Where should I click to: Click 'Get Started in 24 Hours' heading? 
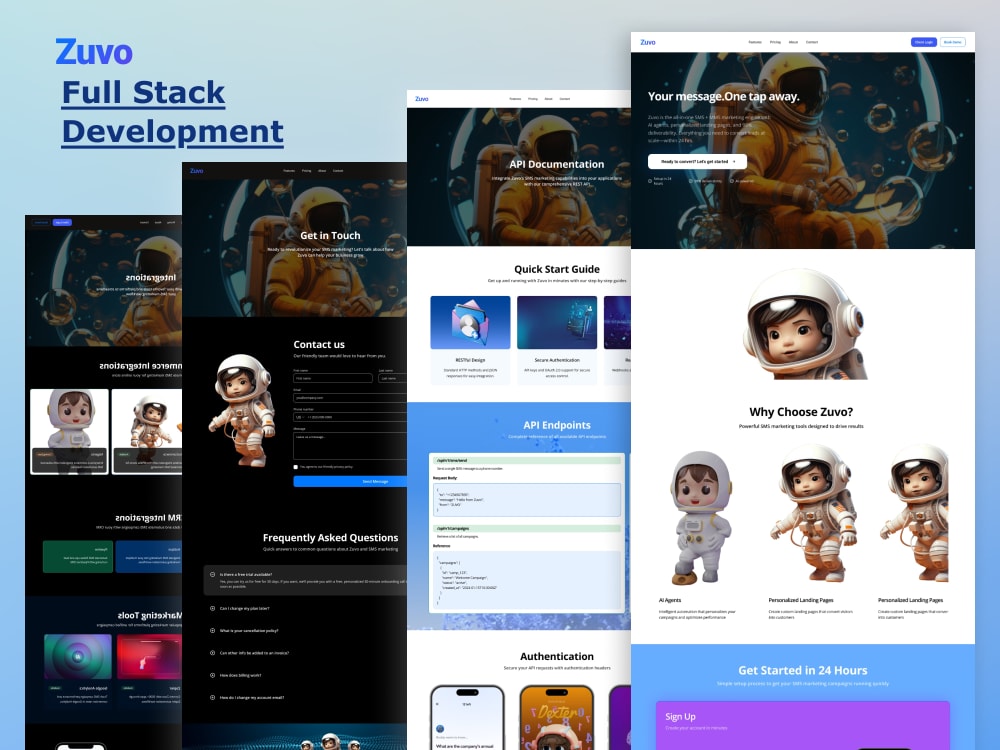click(x=802, y=670)
